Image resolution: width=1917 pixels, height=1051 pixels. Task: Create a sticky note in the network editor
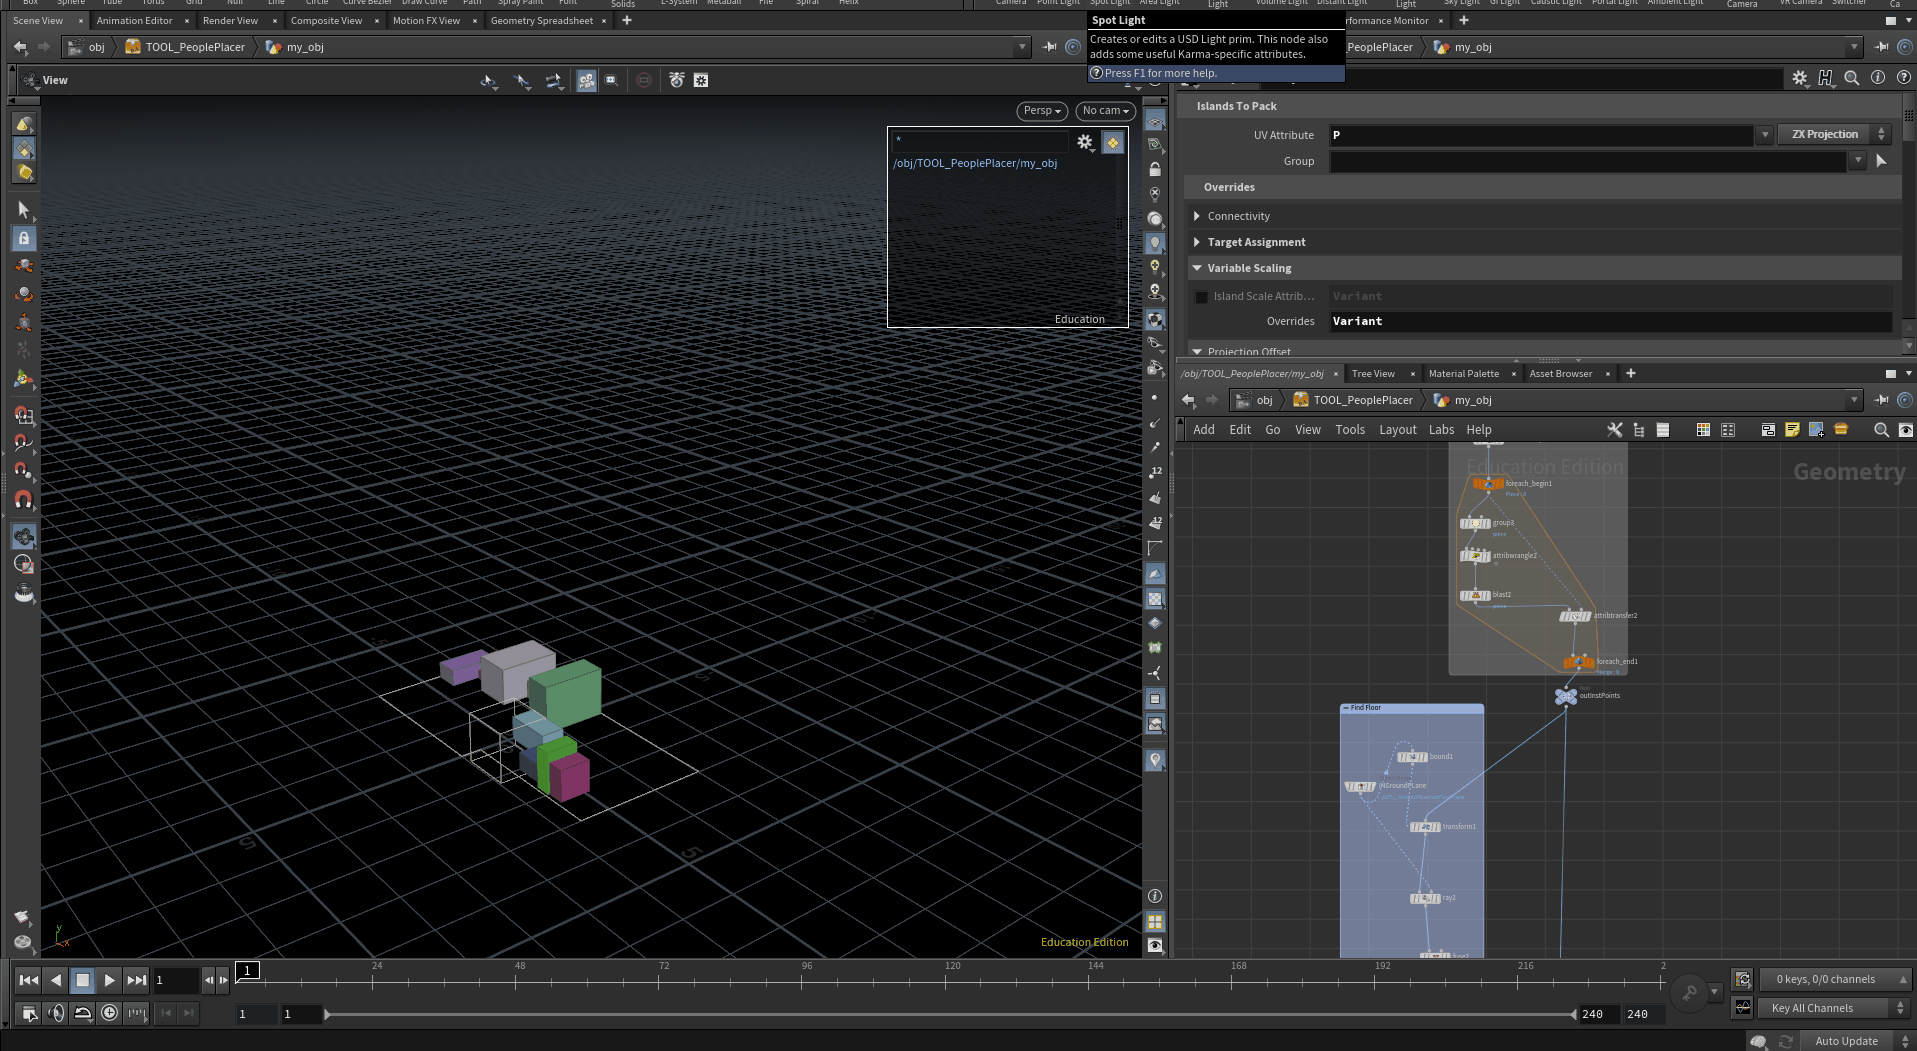click(x=1792, y=430)
